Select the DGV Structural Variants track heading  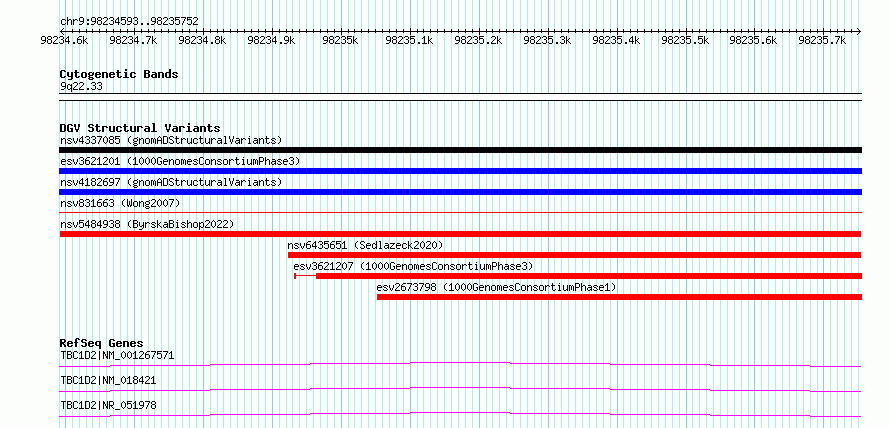point(140,128)
